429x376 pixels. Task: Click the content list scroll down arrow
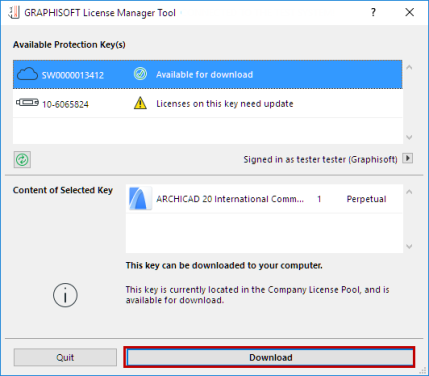pos(409,246)
